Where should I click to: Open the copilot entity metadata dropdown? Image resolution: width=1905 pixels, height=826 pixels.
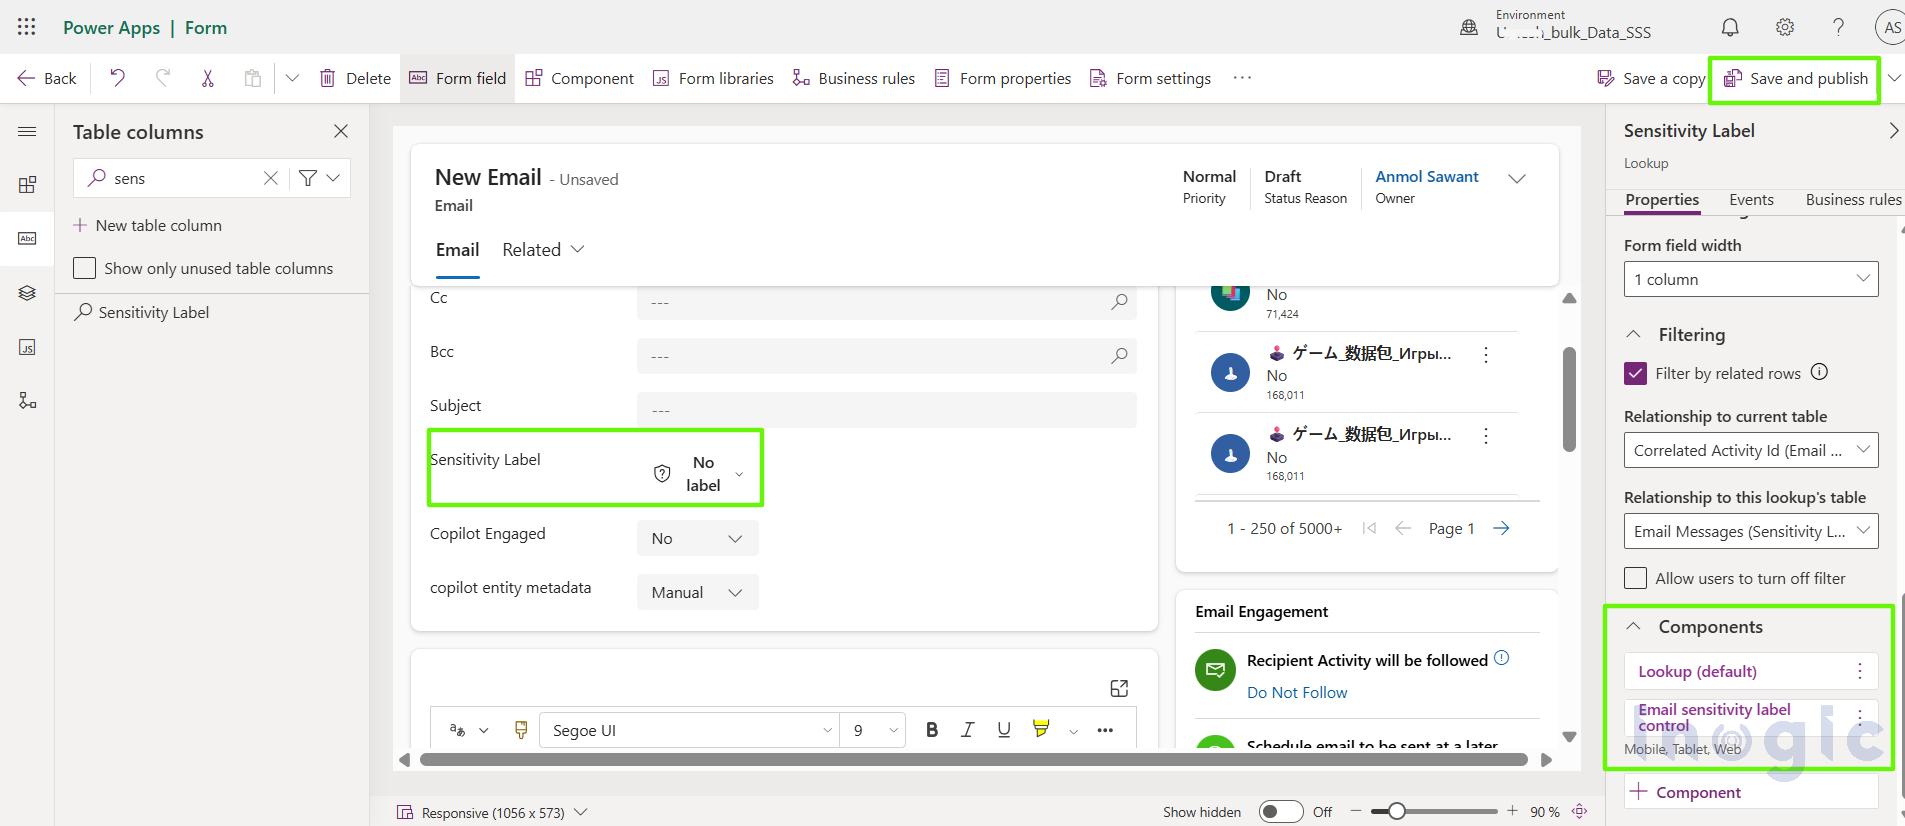(698, 592)
